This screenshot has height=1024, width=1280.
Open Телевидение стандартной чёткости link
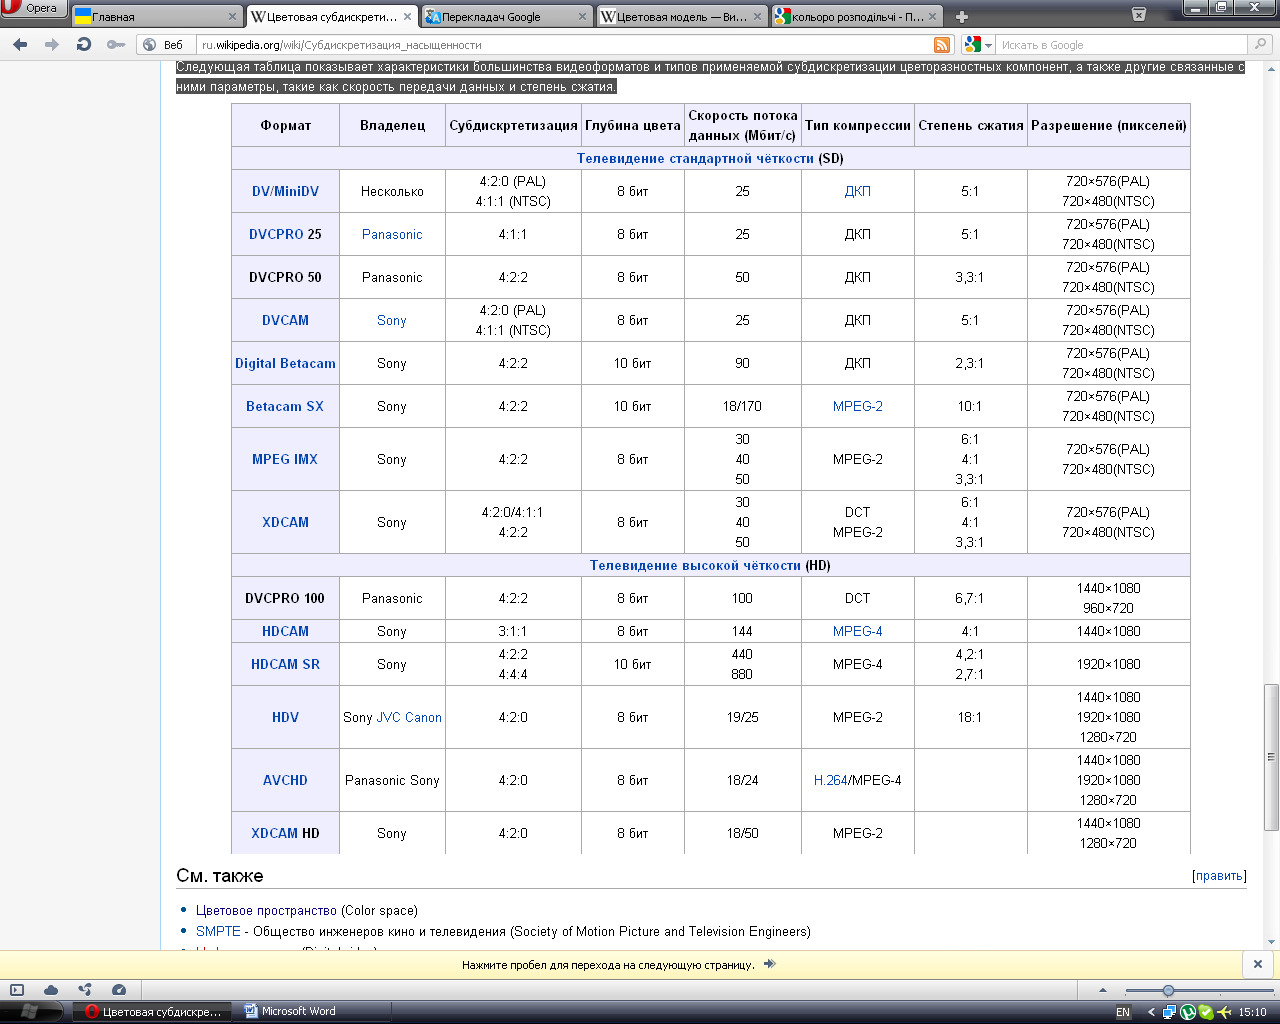pyautogui.click(x=695, y=158)
